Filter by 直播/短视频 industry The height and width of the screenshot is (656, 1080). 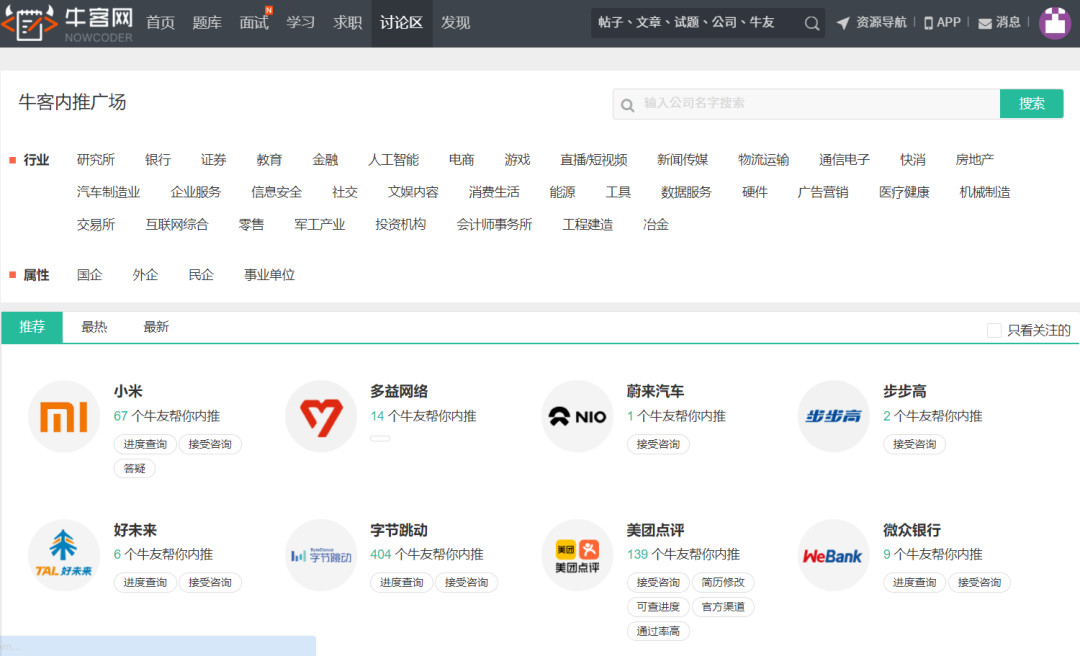(x=594, y=160)
